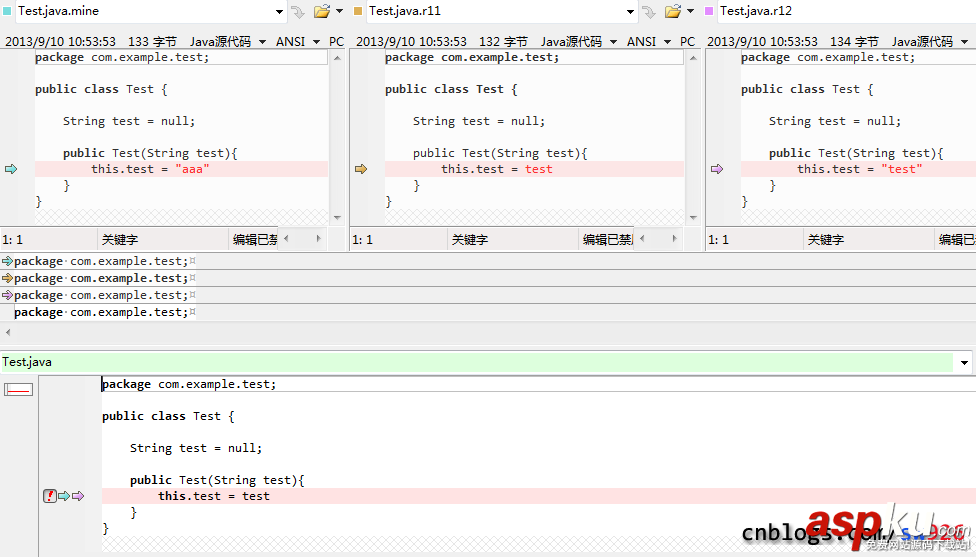This screenshot has height=557, width=976.
Task: Expand the Test.java.mine path dropdown
Action: 279,11
